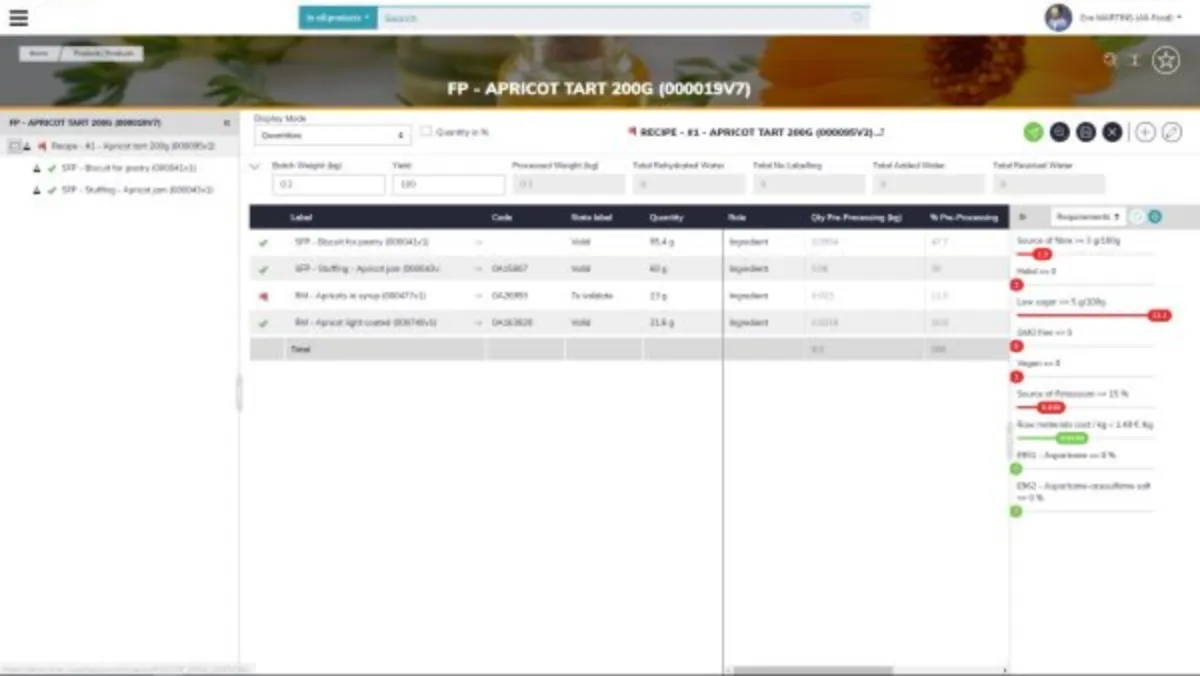This screenshot has height=676, width=1200.
Task: Click the arrow icon in Apricots in syrup row
Action: 478,297
